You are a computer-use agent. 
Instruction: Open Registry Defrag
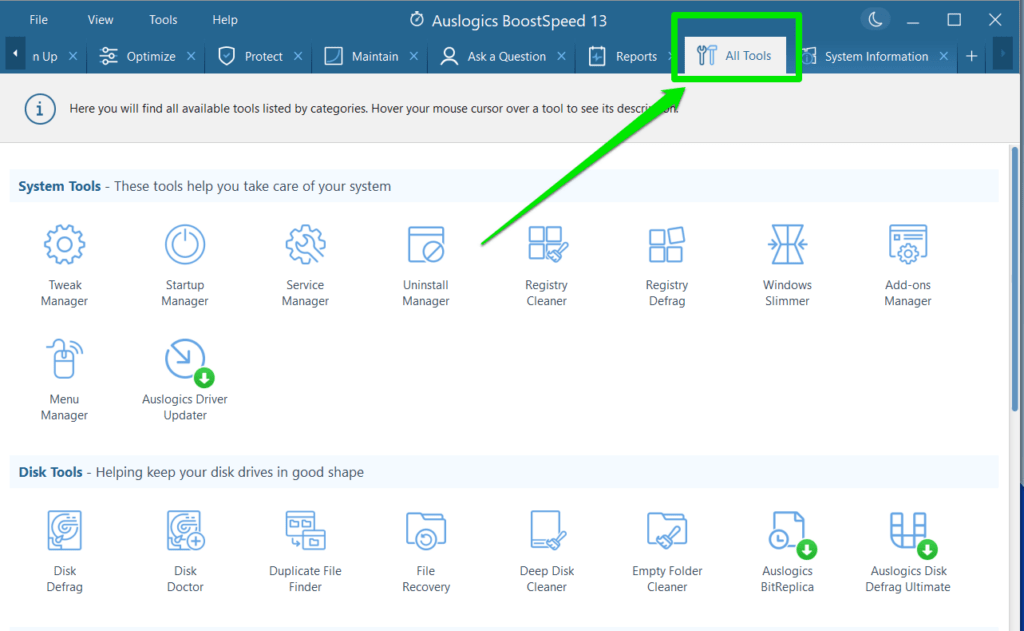click(x=666, y=262)
